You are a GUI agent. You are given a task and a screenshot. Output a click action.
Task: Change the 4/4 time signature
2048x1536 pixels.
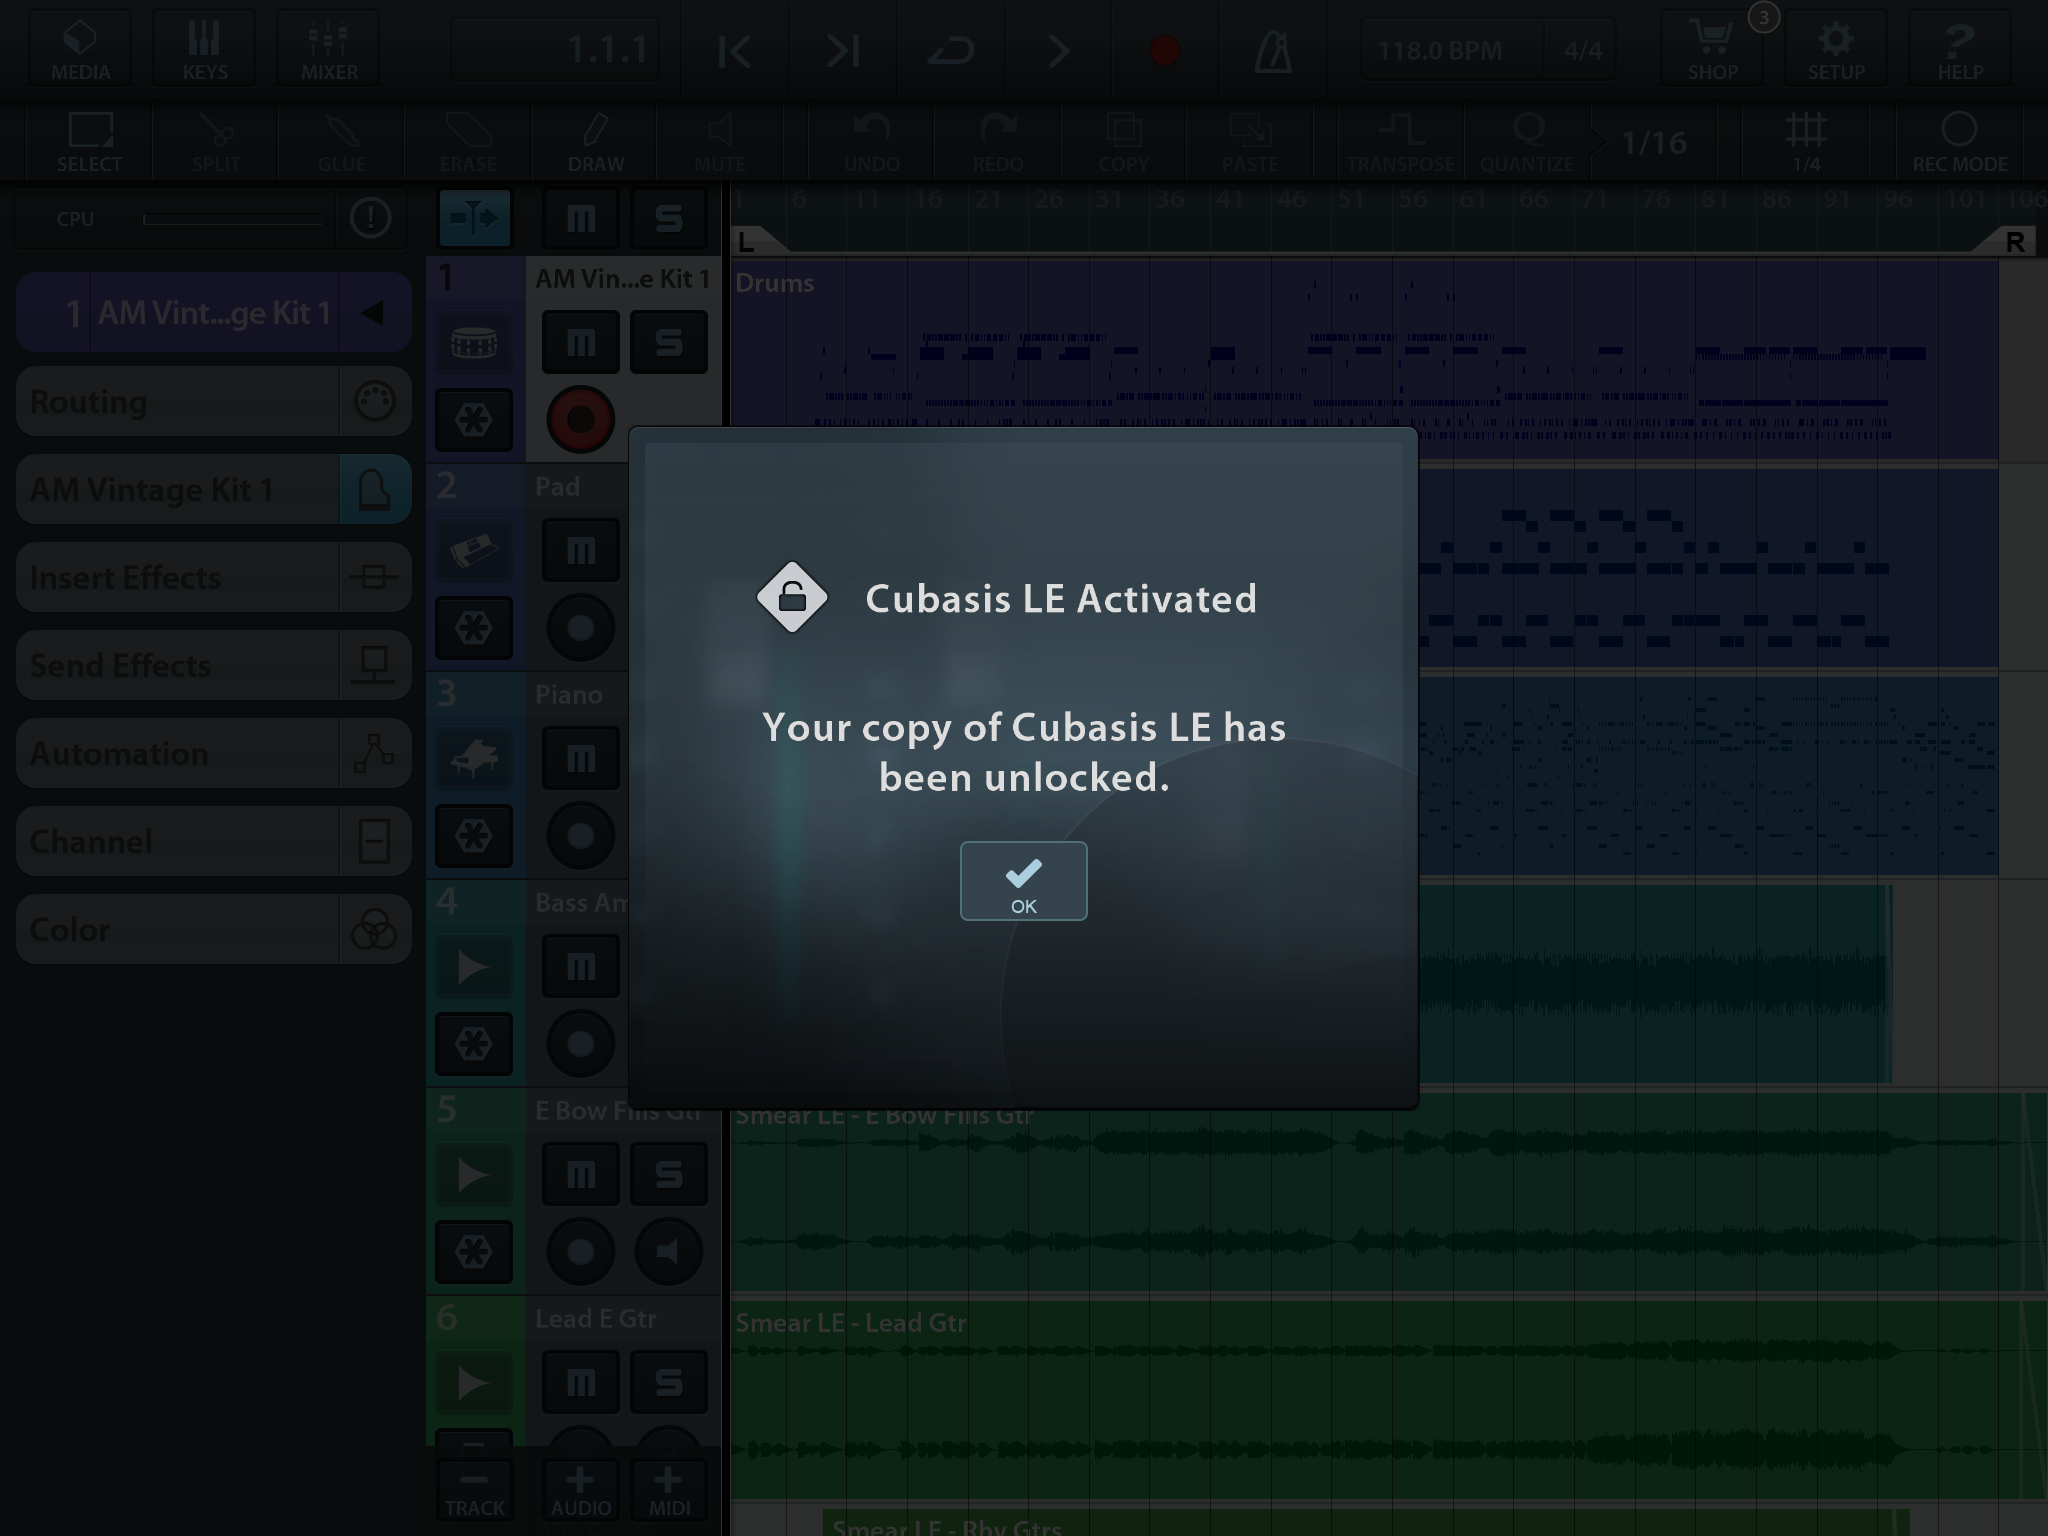pos(1583,50)
